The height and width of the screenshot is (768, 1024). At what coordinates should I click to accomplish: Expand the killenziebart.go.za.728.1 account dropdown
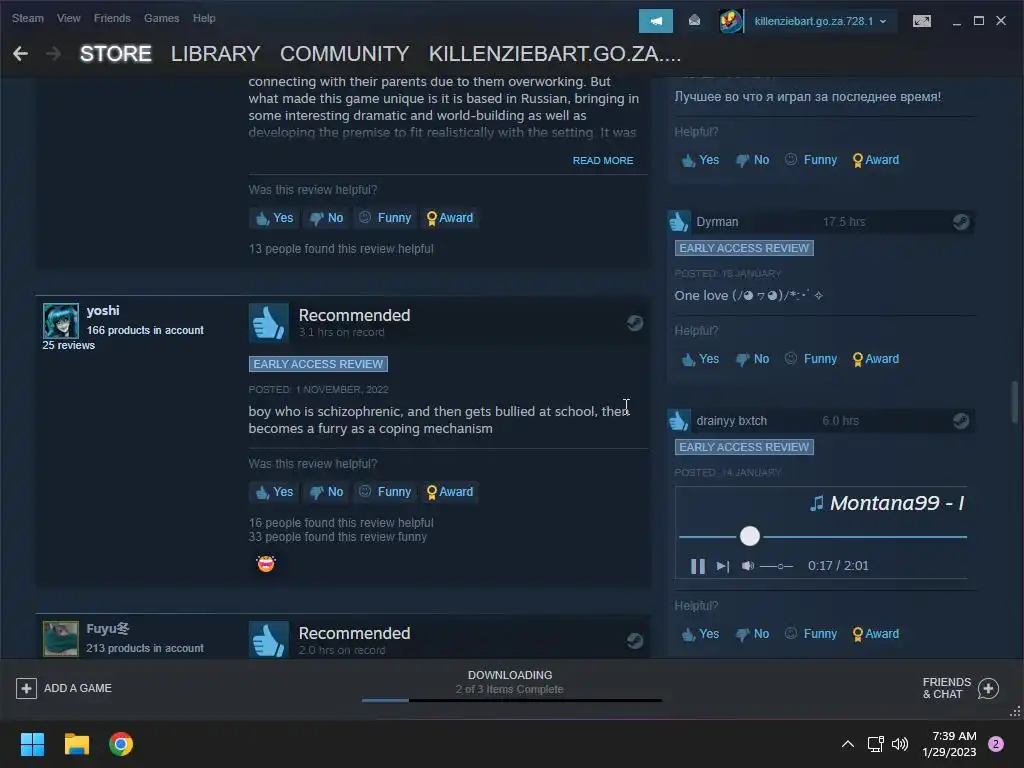[820, 21]
